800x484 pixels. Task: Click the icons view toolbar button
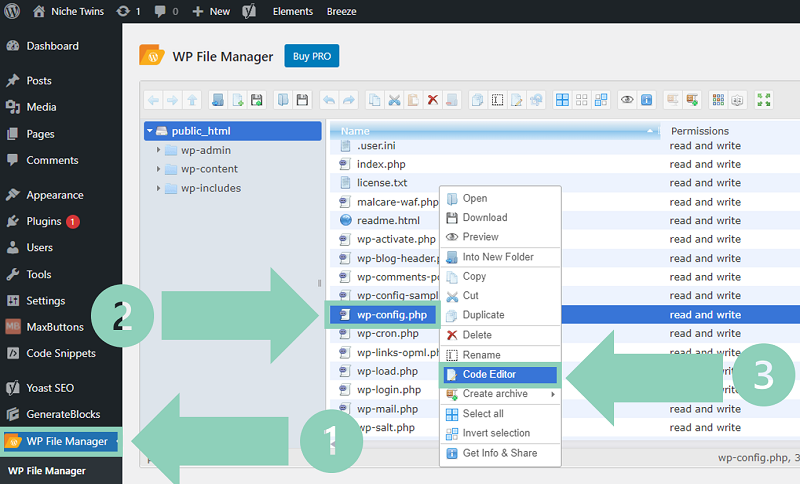click(718, 100)
